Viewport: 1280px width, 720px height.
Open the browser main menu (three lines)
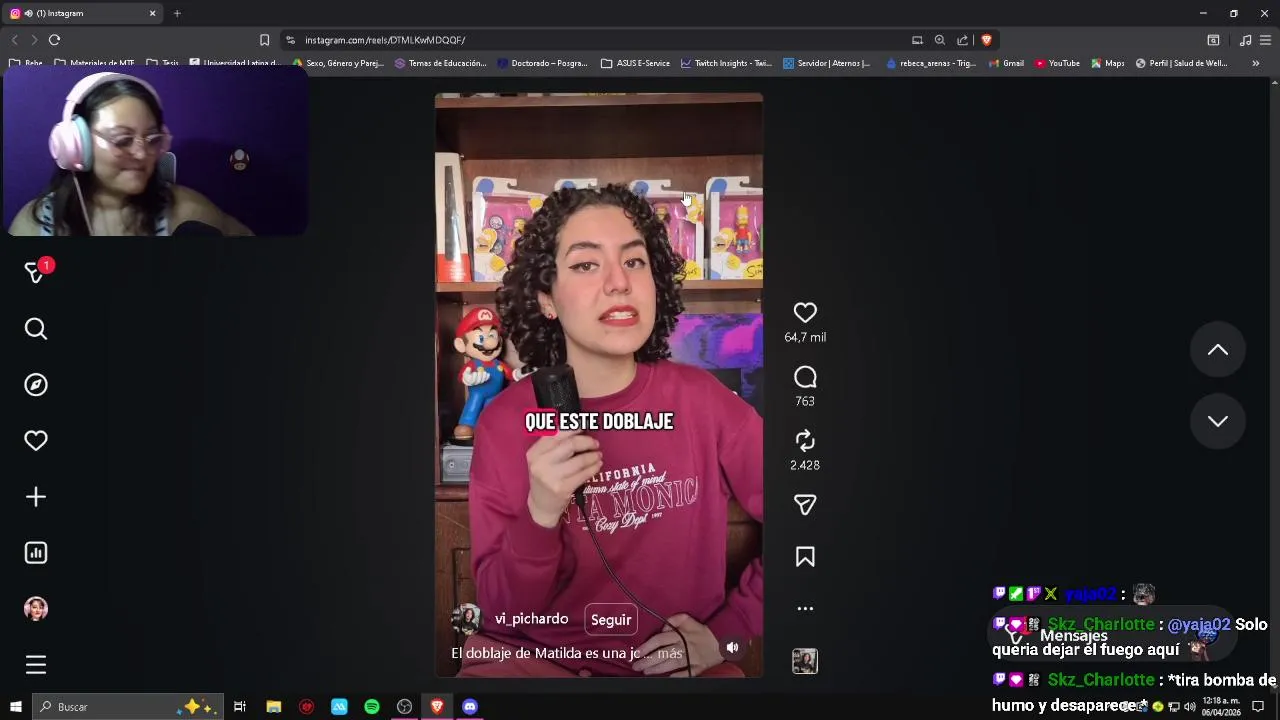click(x=1265, y=40)
